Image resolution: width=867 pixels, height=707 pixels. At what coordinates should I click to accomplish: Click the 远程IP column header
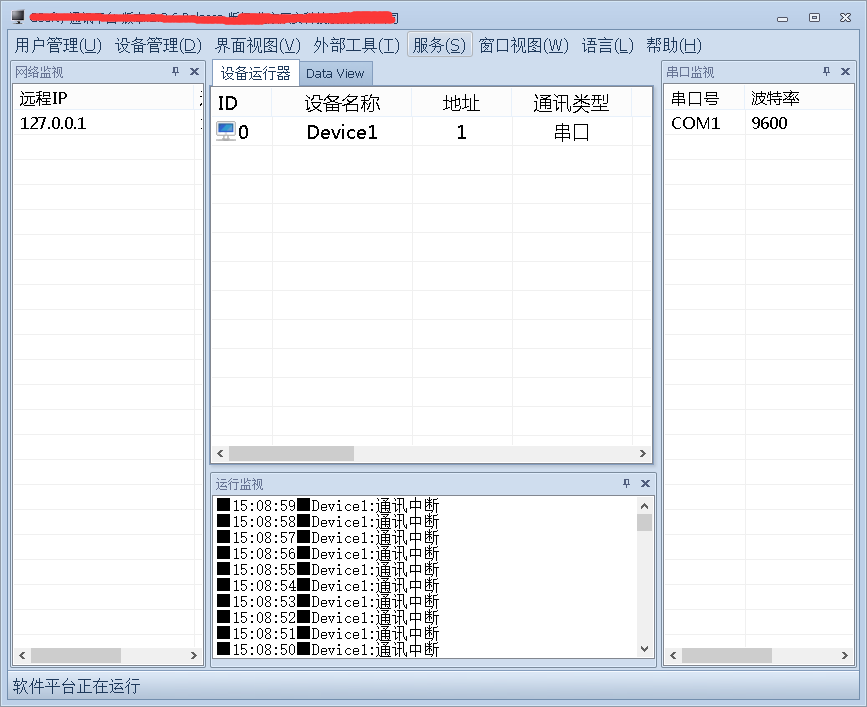click(104, 98)
